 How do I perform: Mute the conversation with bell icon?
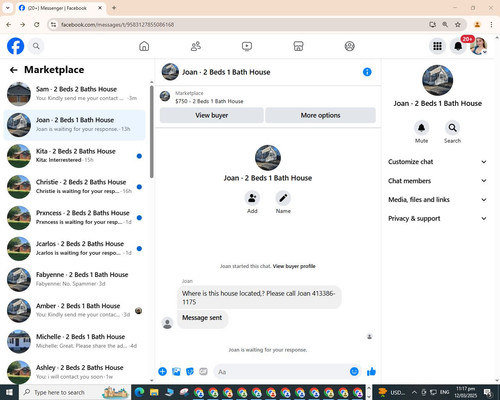coord(421,128)
